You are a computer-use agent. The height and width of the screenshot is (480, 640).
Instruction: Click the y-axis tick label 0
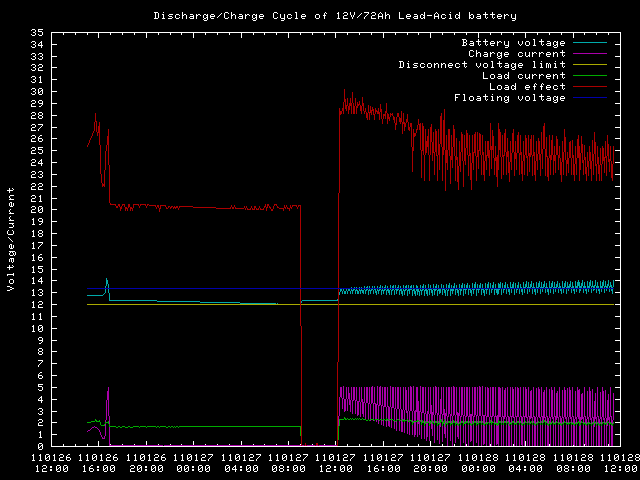pyautogui.click(x=40, y=446)
